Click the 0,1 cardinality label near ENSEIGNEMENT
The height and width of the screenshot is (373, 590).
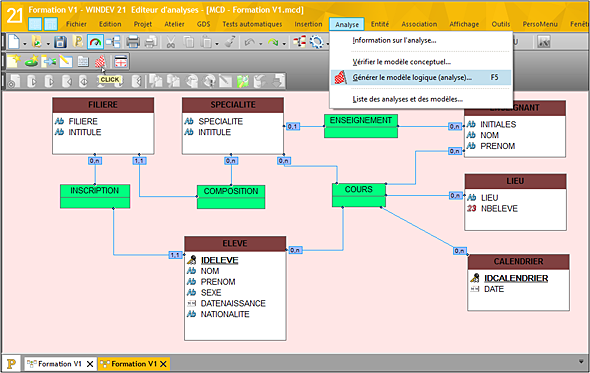292,126
